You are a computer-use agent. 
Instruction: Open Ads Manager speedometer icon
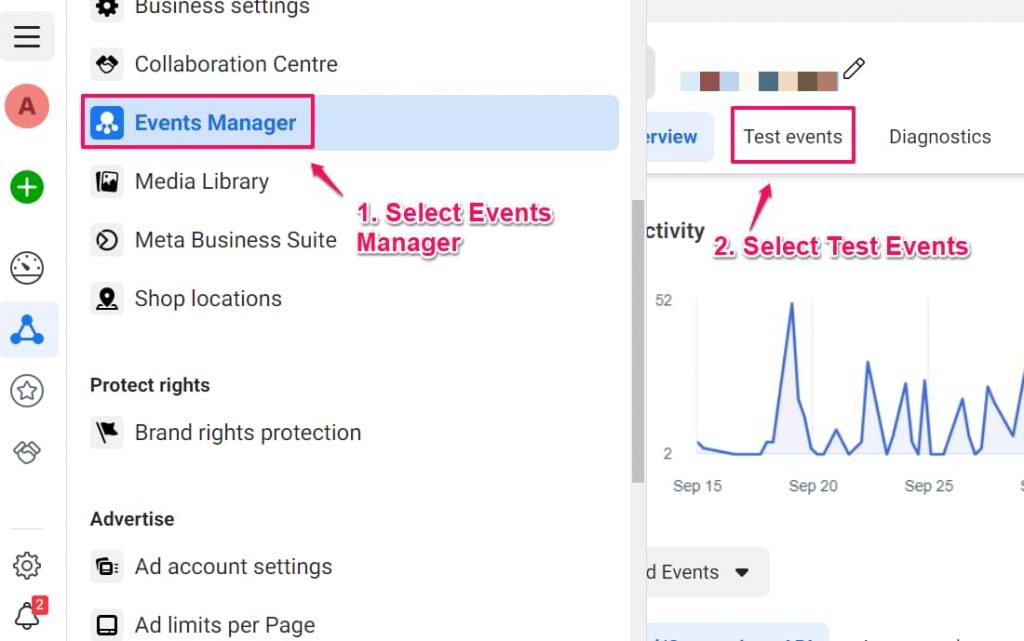coord(27,268)
